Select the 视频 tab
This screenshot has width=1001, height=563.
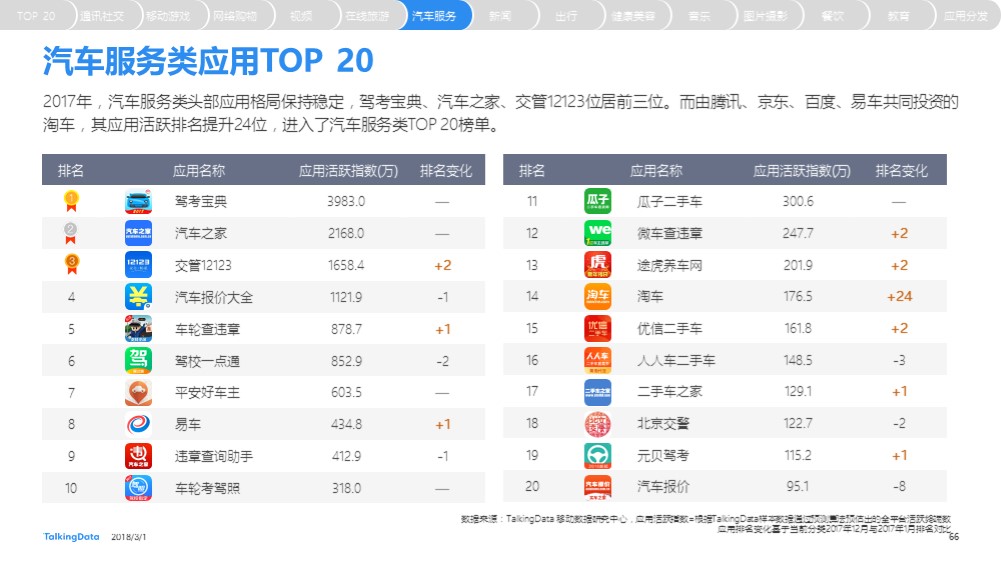coord(301,16)
